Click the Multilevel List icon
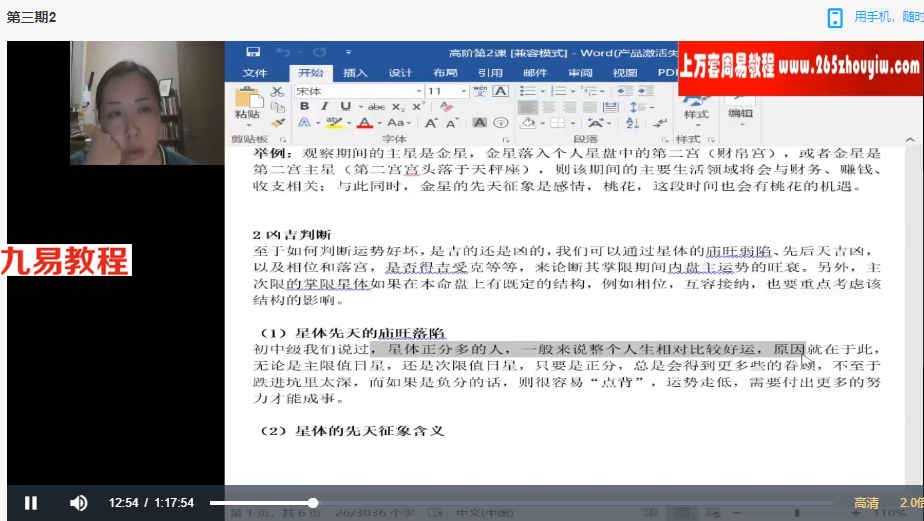The height and width of the screenshot is (521, 924). [589, 91]
